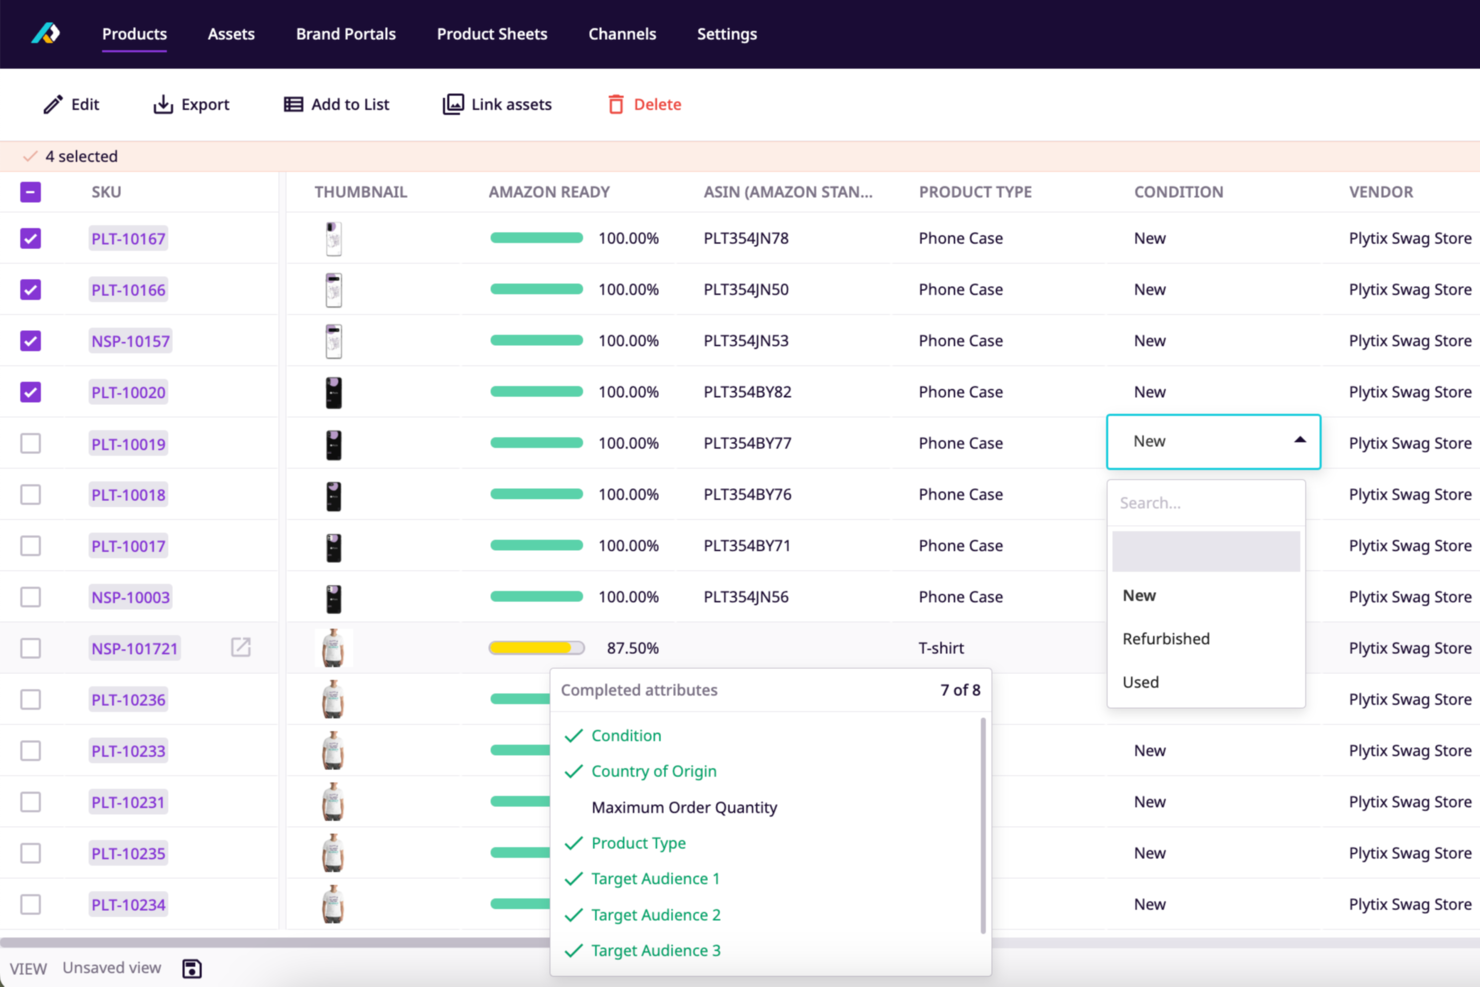1480x987 pixels.
Task: Open the Settings tab
Action: coord(727,34)
